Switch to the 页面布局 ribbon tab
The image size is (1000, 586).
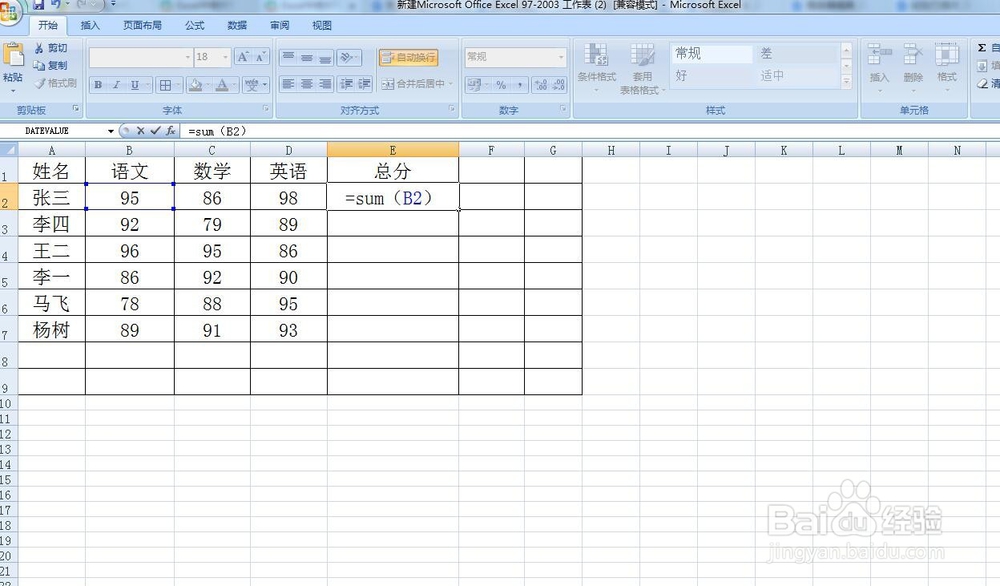(142, 26)
